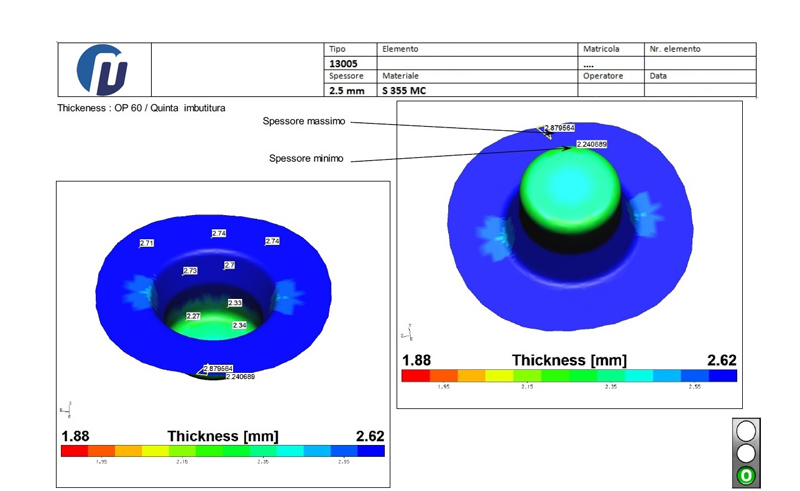Select the 2.7 thickness marker
This screenshot has width=800, height=491.
(x=229, y=265)
